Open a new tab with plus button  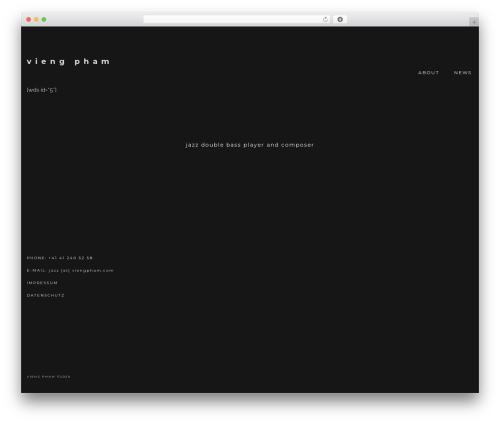coord(474,22)
